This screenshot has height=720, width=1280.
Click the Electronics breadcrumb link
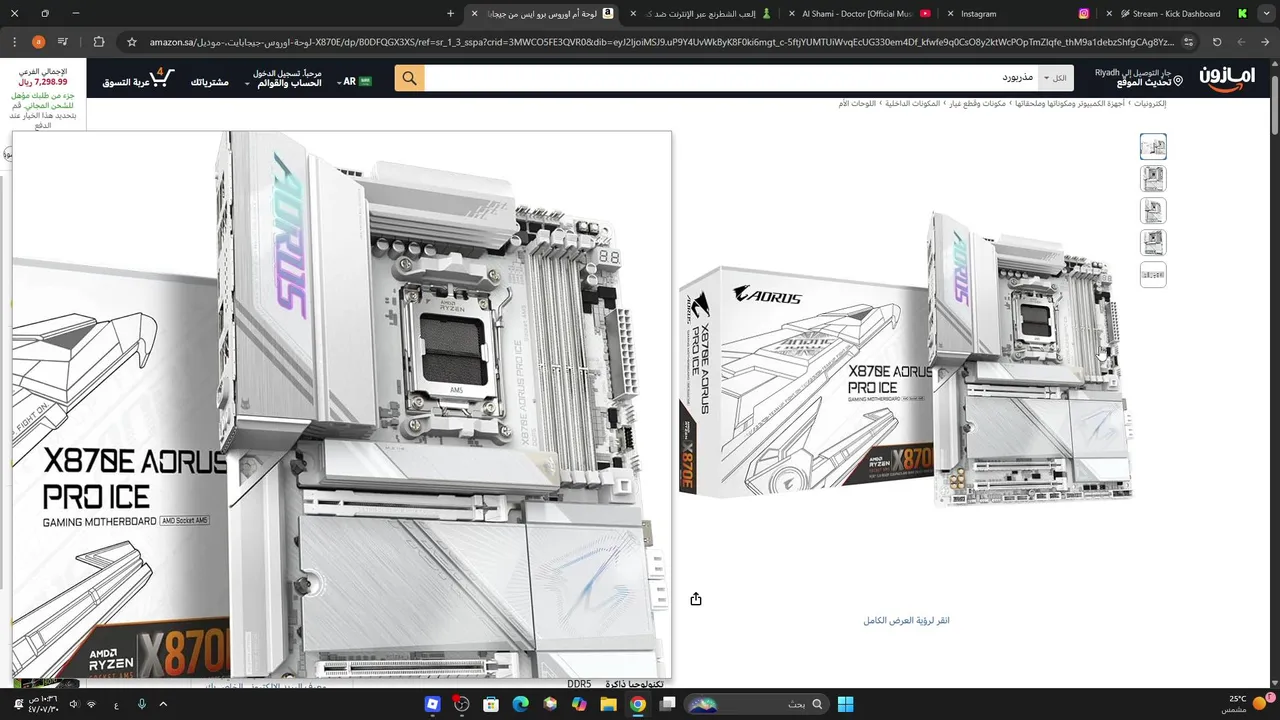click(1149, 104)
